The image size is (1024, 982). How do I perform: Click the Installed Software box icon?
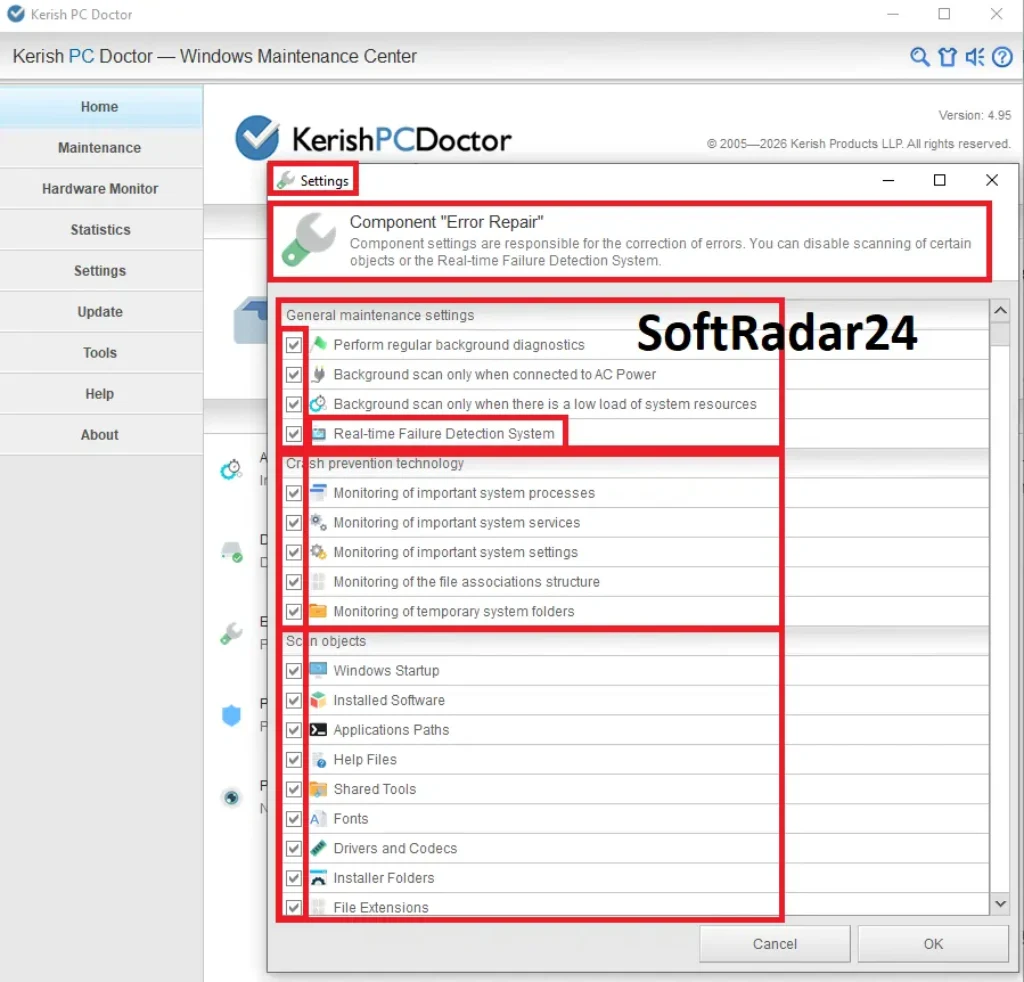[x=318, y=700]
